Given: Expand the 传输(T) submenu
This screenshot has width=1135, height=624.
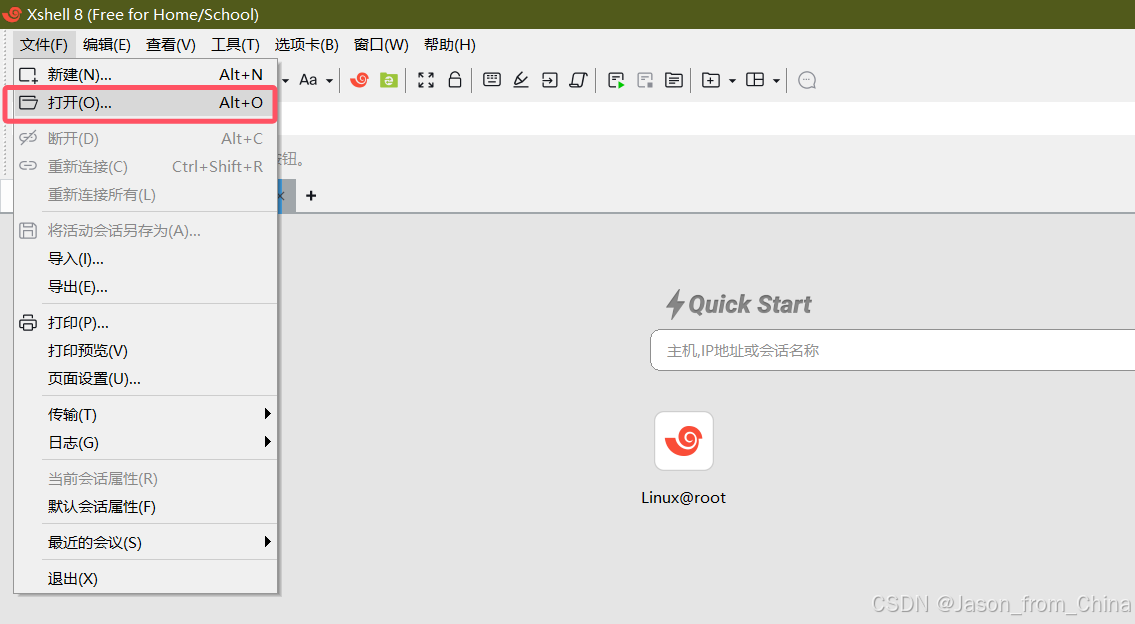Looking at the screenshot, I should point(145,414).
